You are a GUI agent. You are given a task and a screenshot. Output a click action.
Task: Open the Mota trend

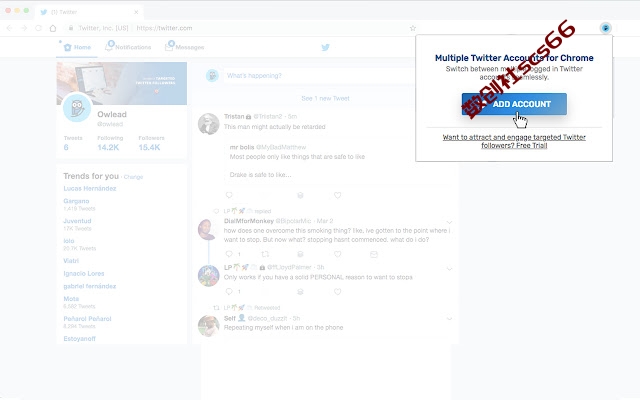(x=71, y=299)
